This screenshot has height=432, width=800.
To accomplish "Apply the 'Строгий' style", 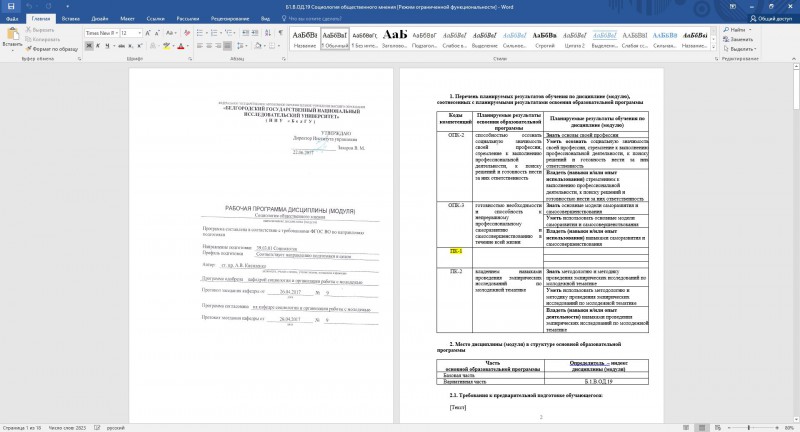I will click(544, 38).
